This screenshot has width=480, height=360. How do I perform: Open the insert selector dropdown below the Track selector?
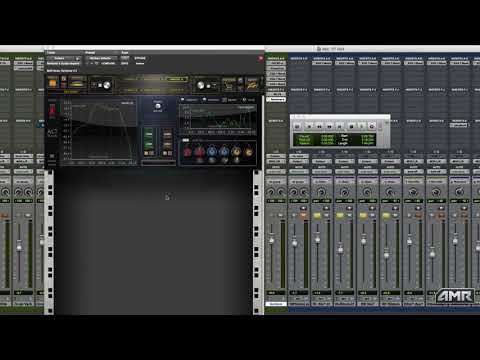pos(64,63)
